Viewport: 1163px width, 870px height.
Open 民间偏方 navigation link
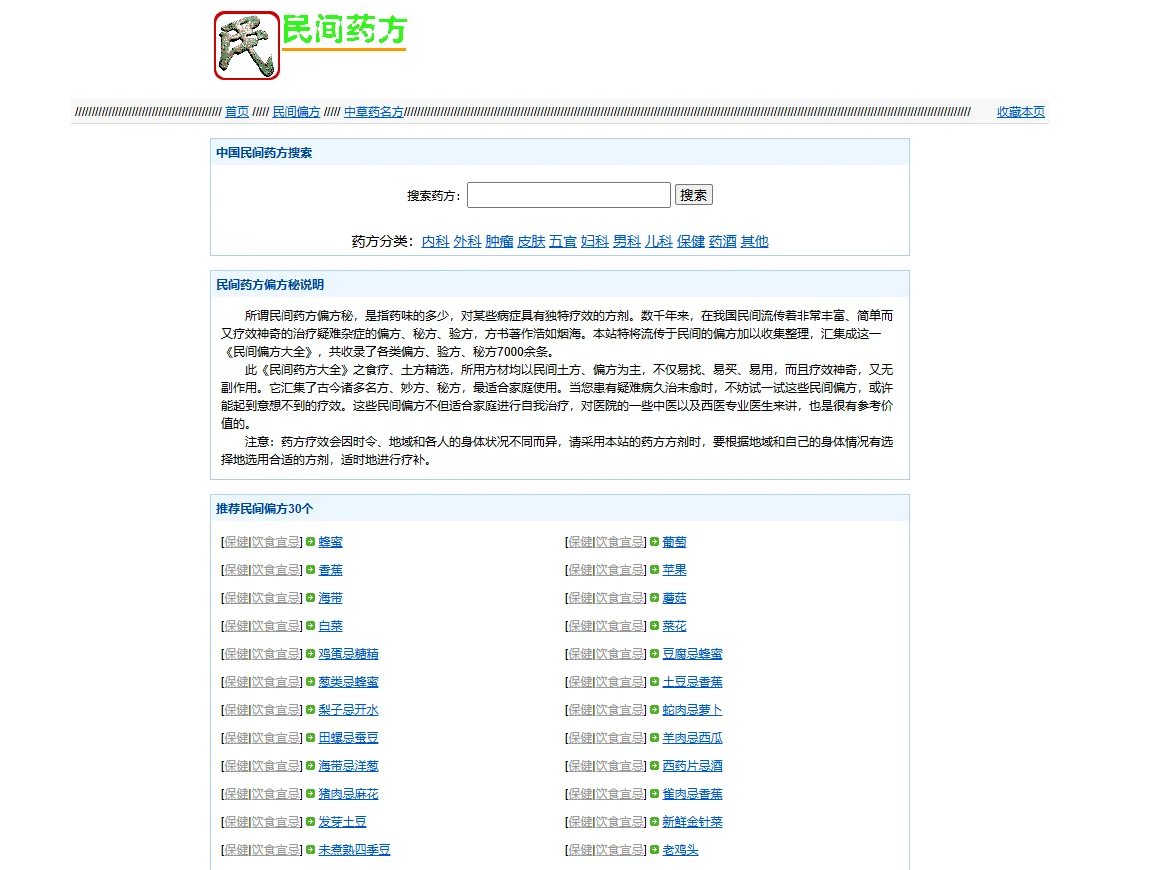(x=296, y=112)
